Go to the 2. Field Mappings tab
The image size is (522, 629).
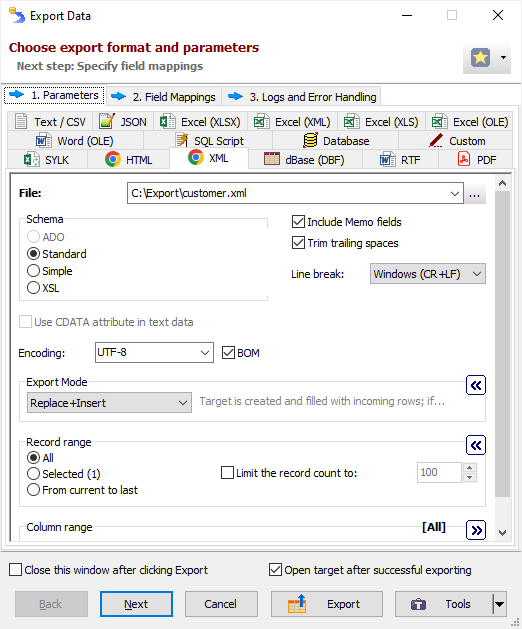164,97
